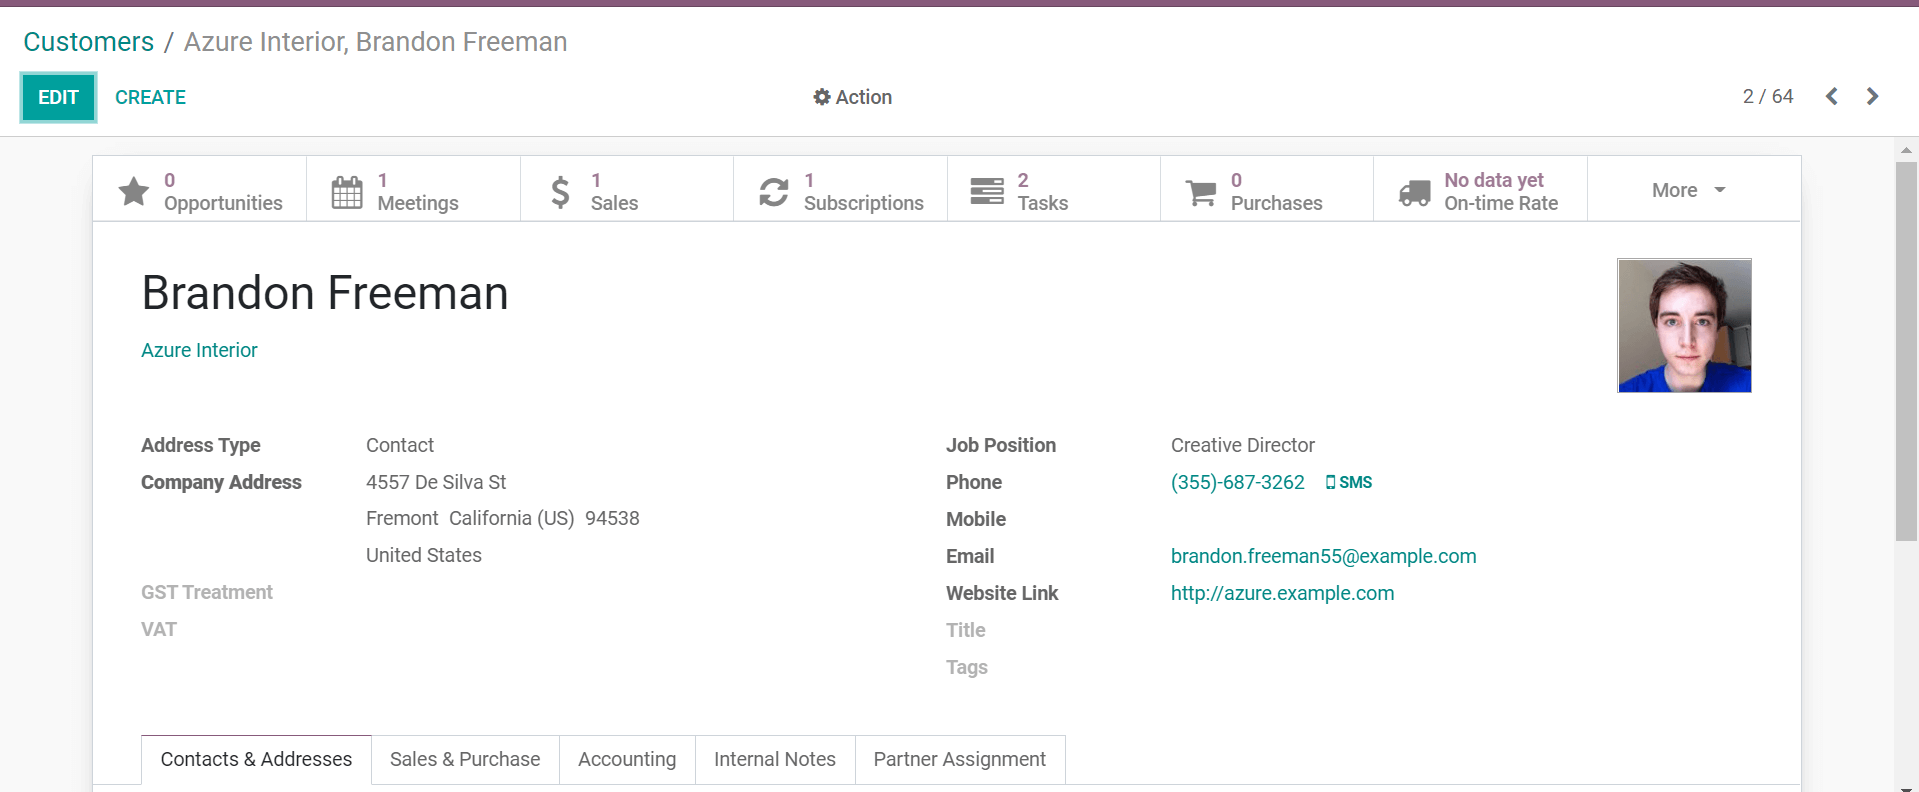Click the zip code 94538
The width and height of the screenshot is (1919, 792).
pos(612,518)
